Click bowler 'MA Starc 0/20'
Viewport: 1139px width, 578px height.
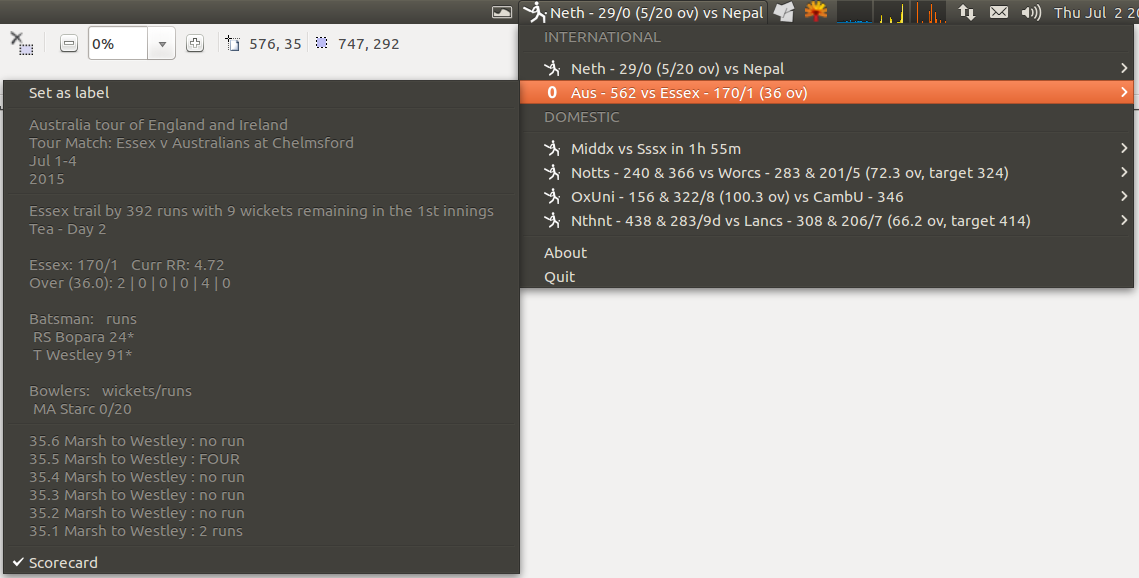tap(82, 409)
